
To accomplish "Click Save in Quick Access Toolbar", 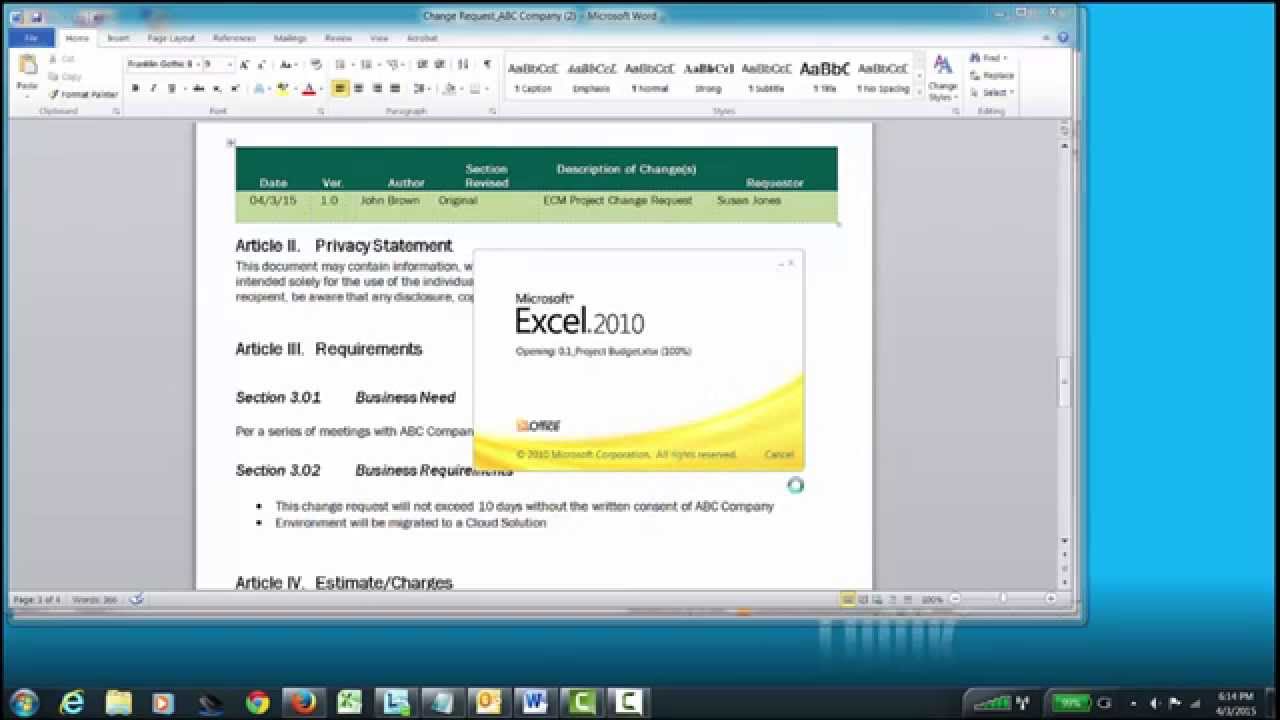I will 36,17.
